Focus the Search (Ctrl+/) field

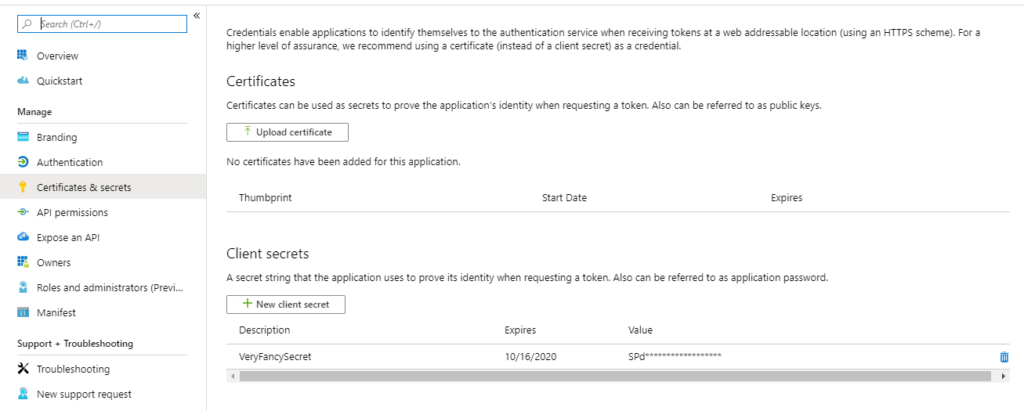coord(102,24)
